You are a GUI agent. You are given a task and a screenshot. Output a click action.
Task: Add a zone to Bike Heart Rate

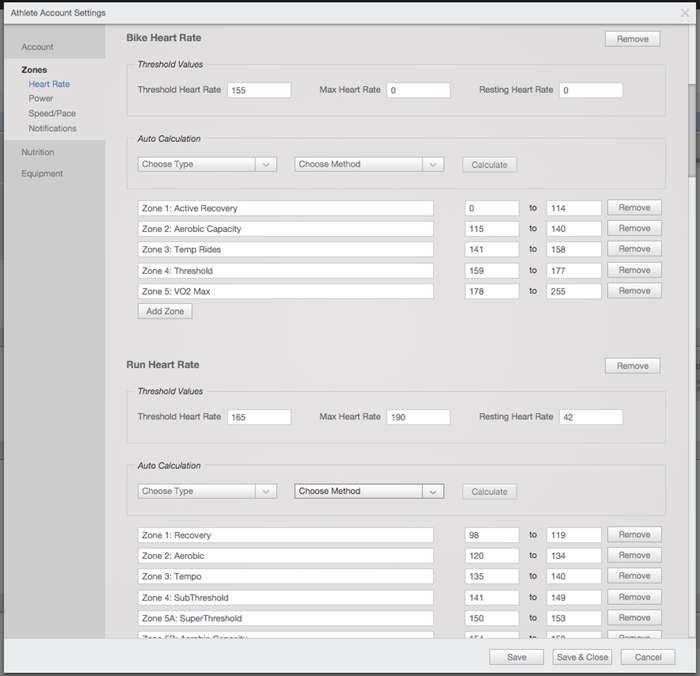click(x=165, y=311)
